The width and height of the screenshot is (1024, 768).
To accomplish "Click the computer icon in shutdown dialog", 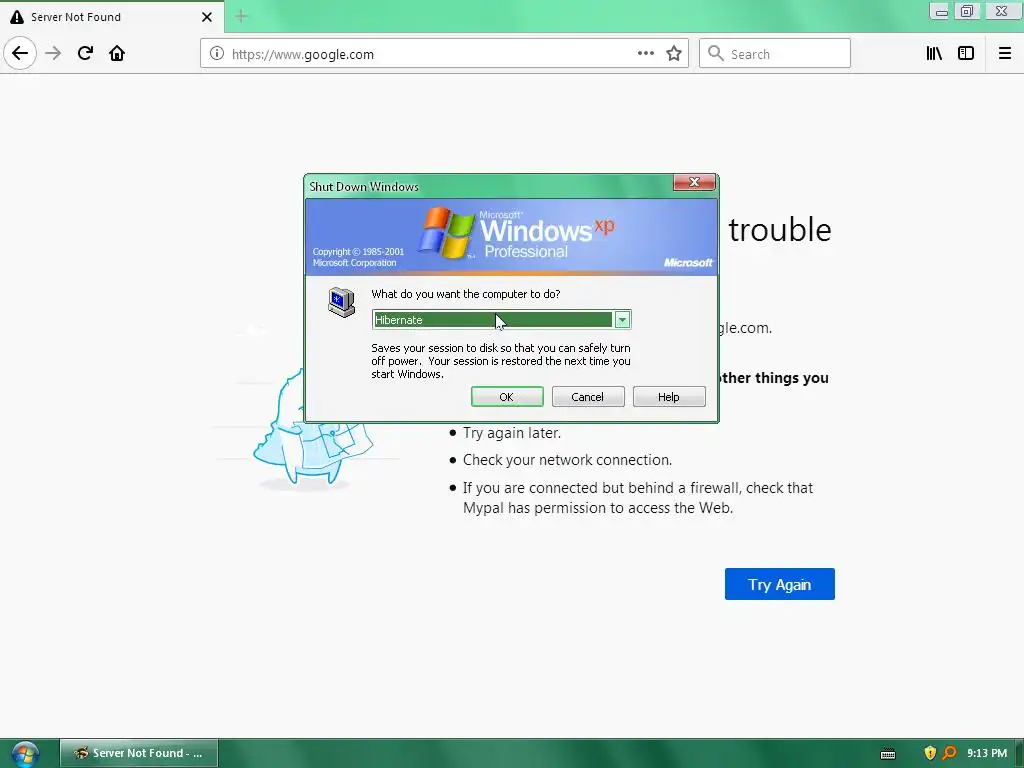I will click(342, 302).
